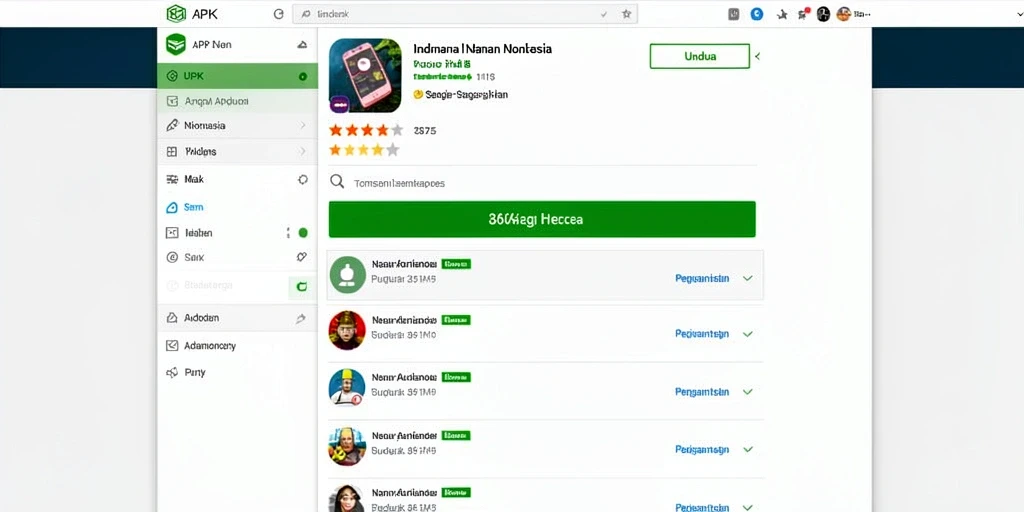Click the circular icon right of Mak

tap(302, 179)
